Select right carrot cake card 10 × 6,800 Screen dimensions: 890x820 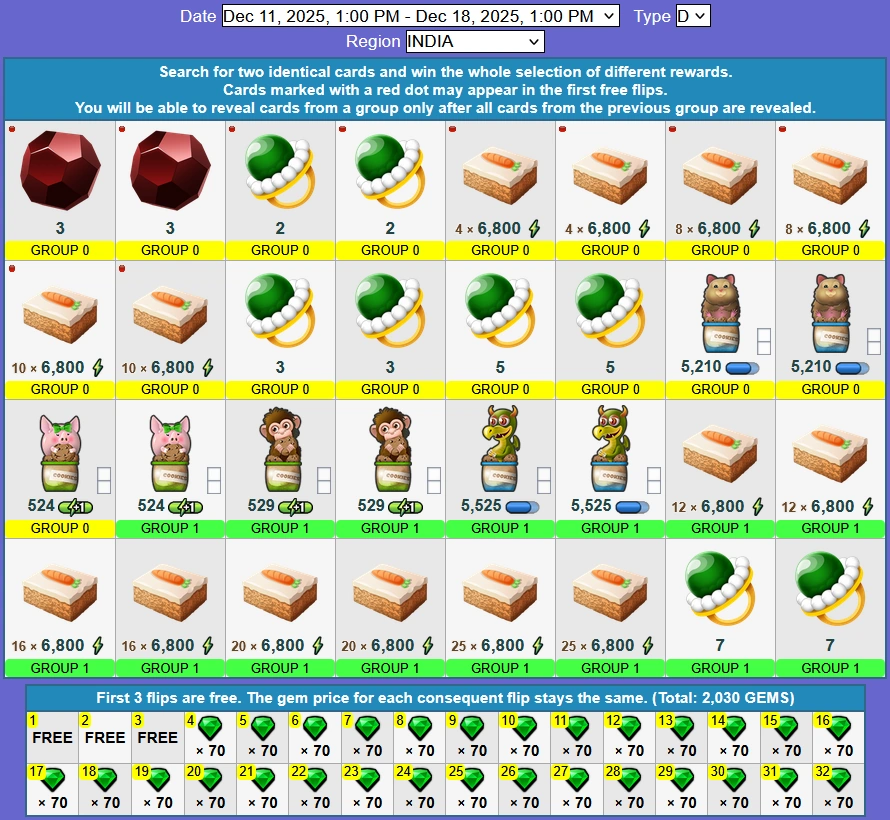[170, 330]
